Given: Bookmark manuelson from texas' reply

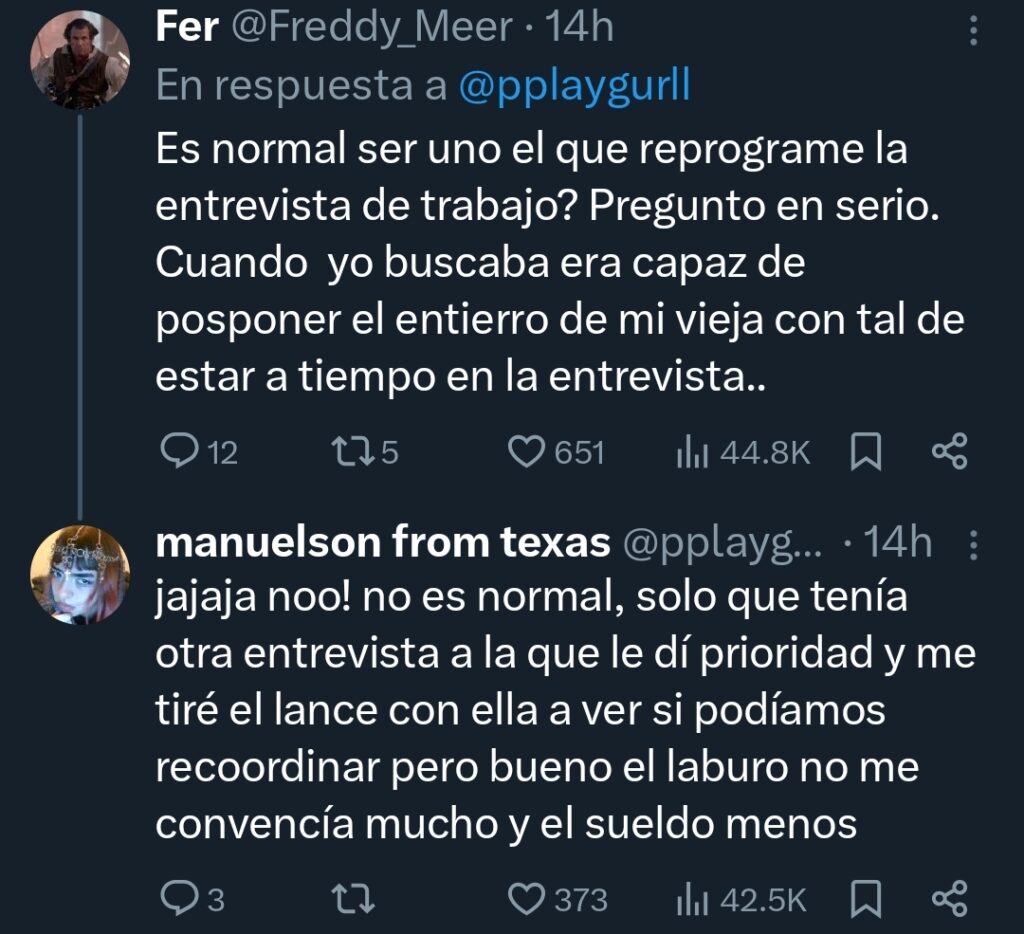Looking at the screenshot, I should click(x=866, y=899).
